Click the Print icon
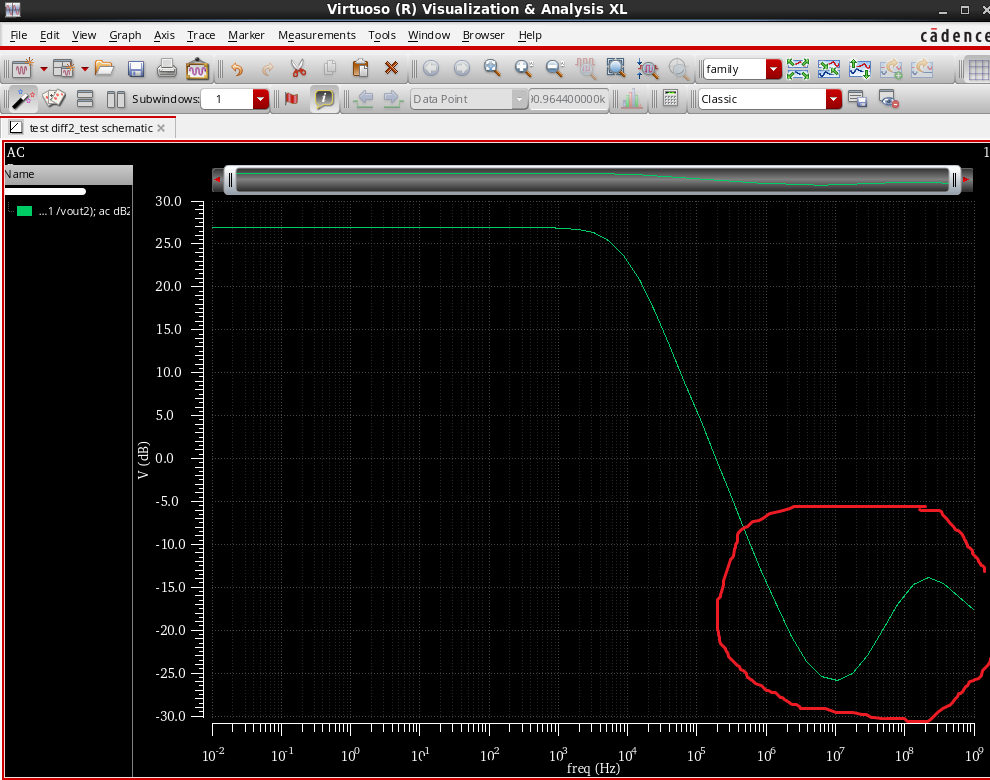 pos(167,69)
